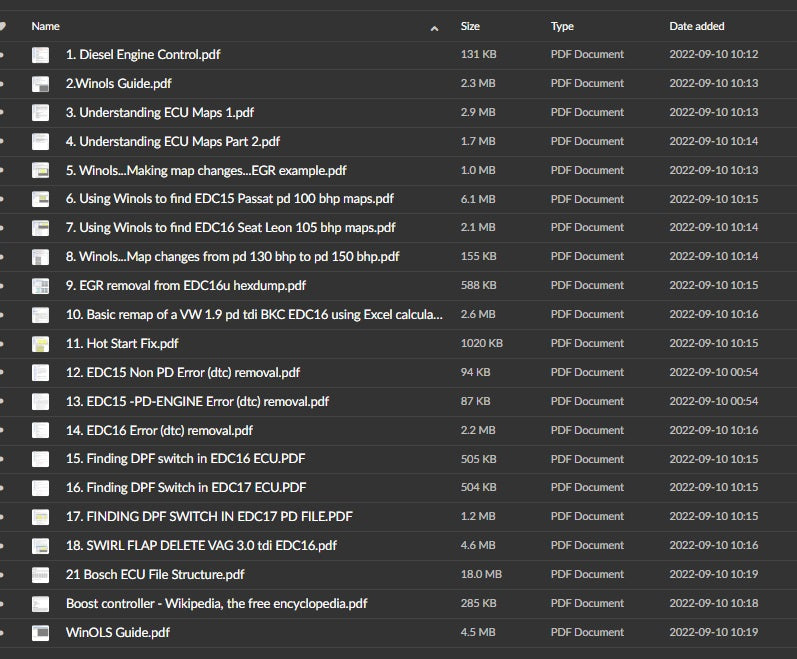
Task: Click the Type column header
Action: (x=562, y=27)
